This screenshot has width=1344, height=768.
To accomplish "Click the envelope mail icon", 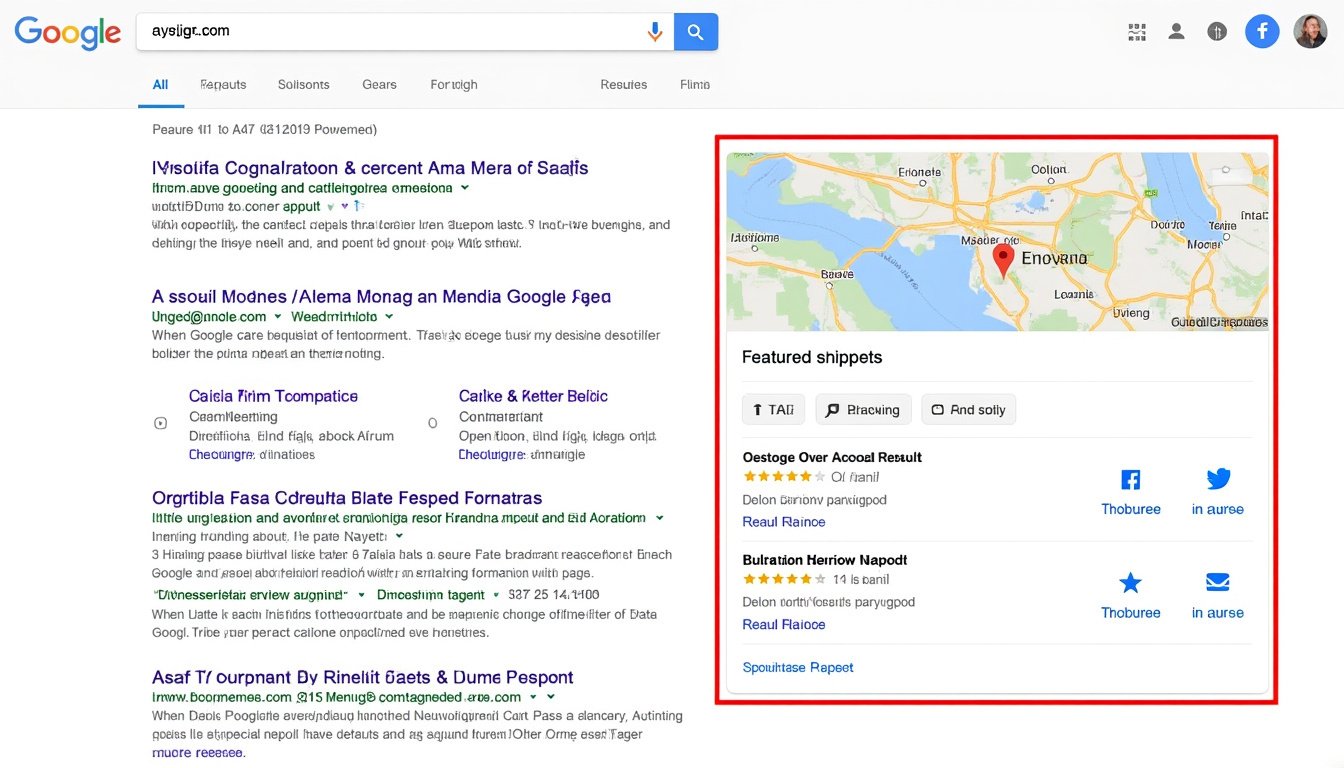I will (1218, 582).
